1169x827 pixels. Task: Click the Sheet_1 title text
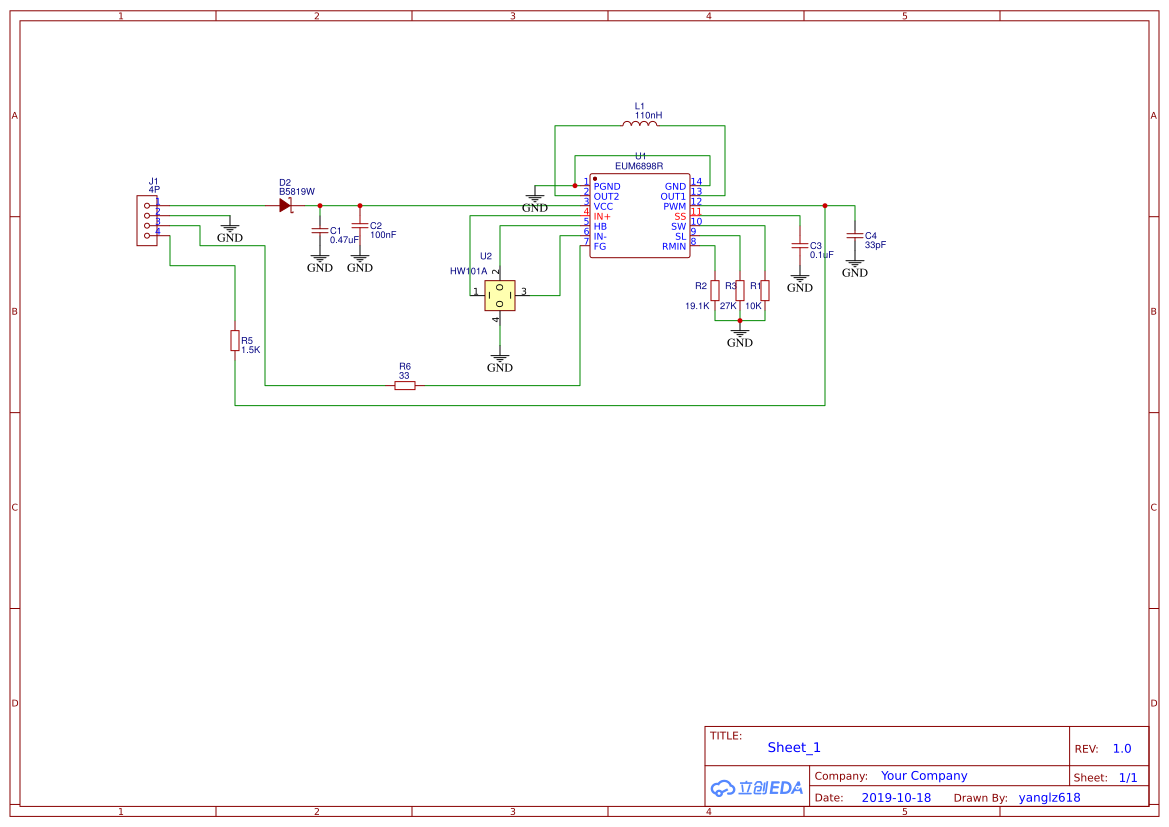794,747
